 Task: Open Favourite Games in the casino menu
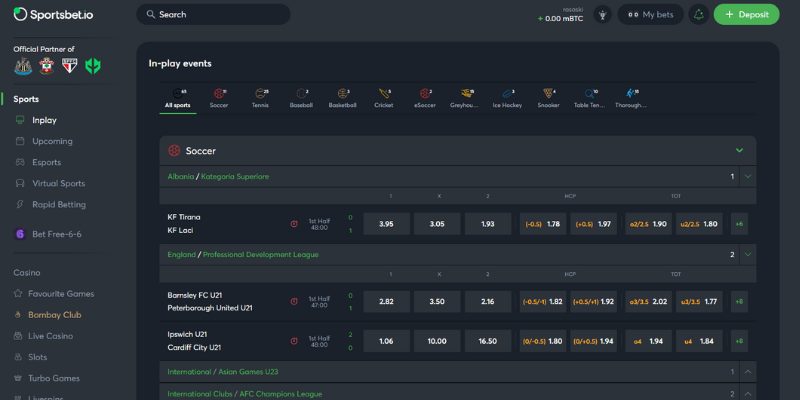pos(61,294)
